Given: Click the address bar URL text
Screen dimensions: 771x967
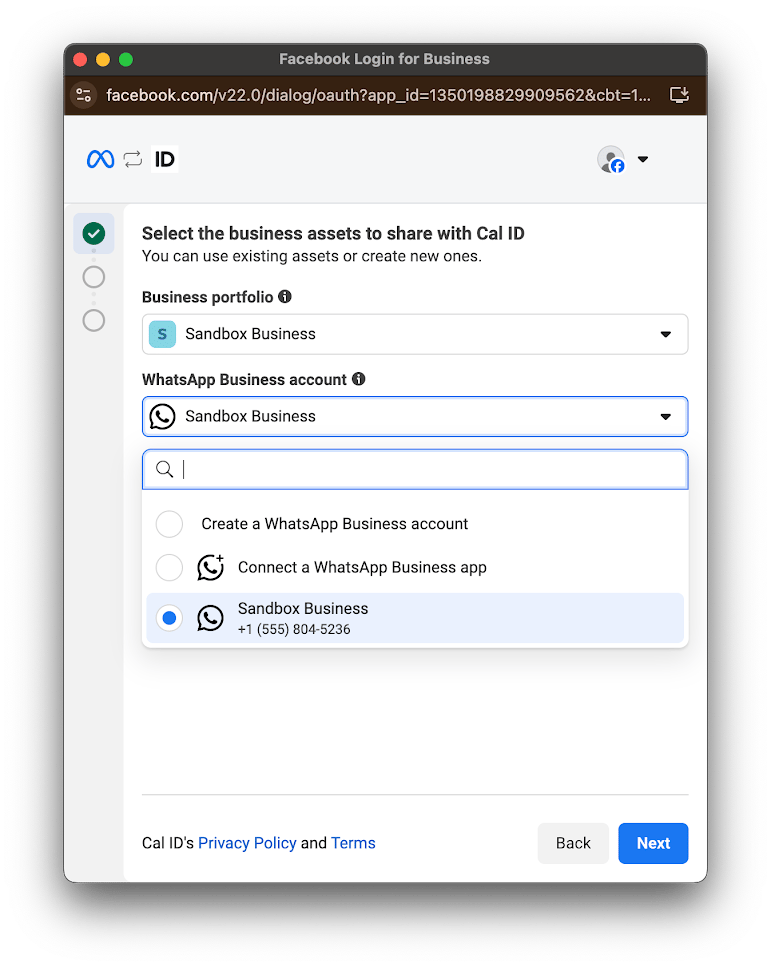Looking at the screenshot, I should pos(378,95).
